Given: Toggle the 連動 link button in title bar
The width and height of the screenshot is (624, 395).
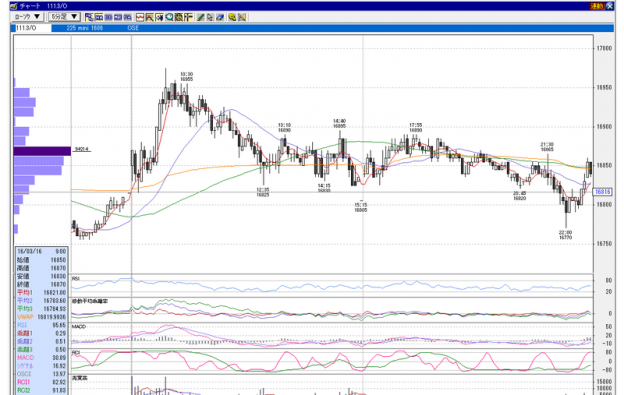Looking at the screenshot, I should 597,6.
